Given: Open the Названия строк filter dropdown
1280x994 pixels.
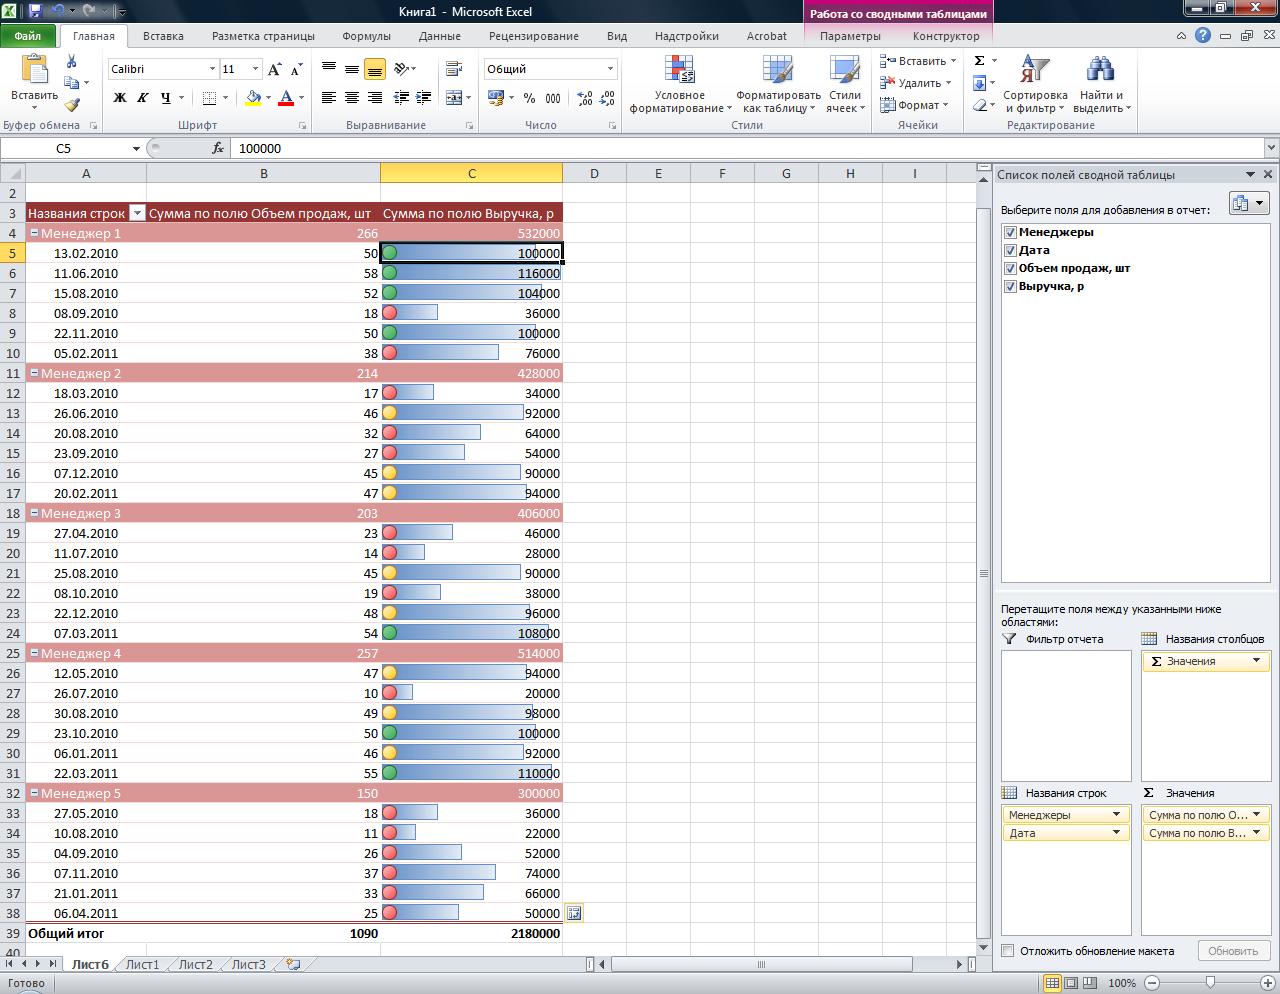Looking at the screenshot, I should click(x=138, y=213).
